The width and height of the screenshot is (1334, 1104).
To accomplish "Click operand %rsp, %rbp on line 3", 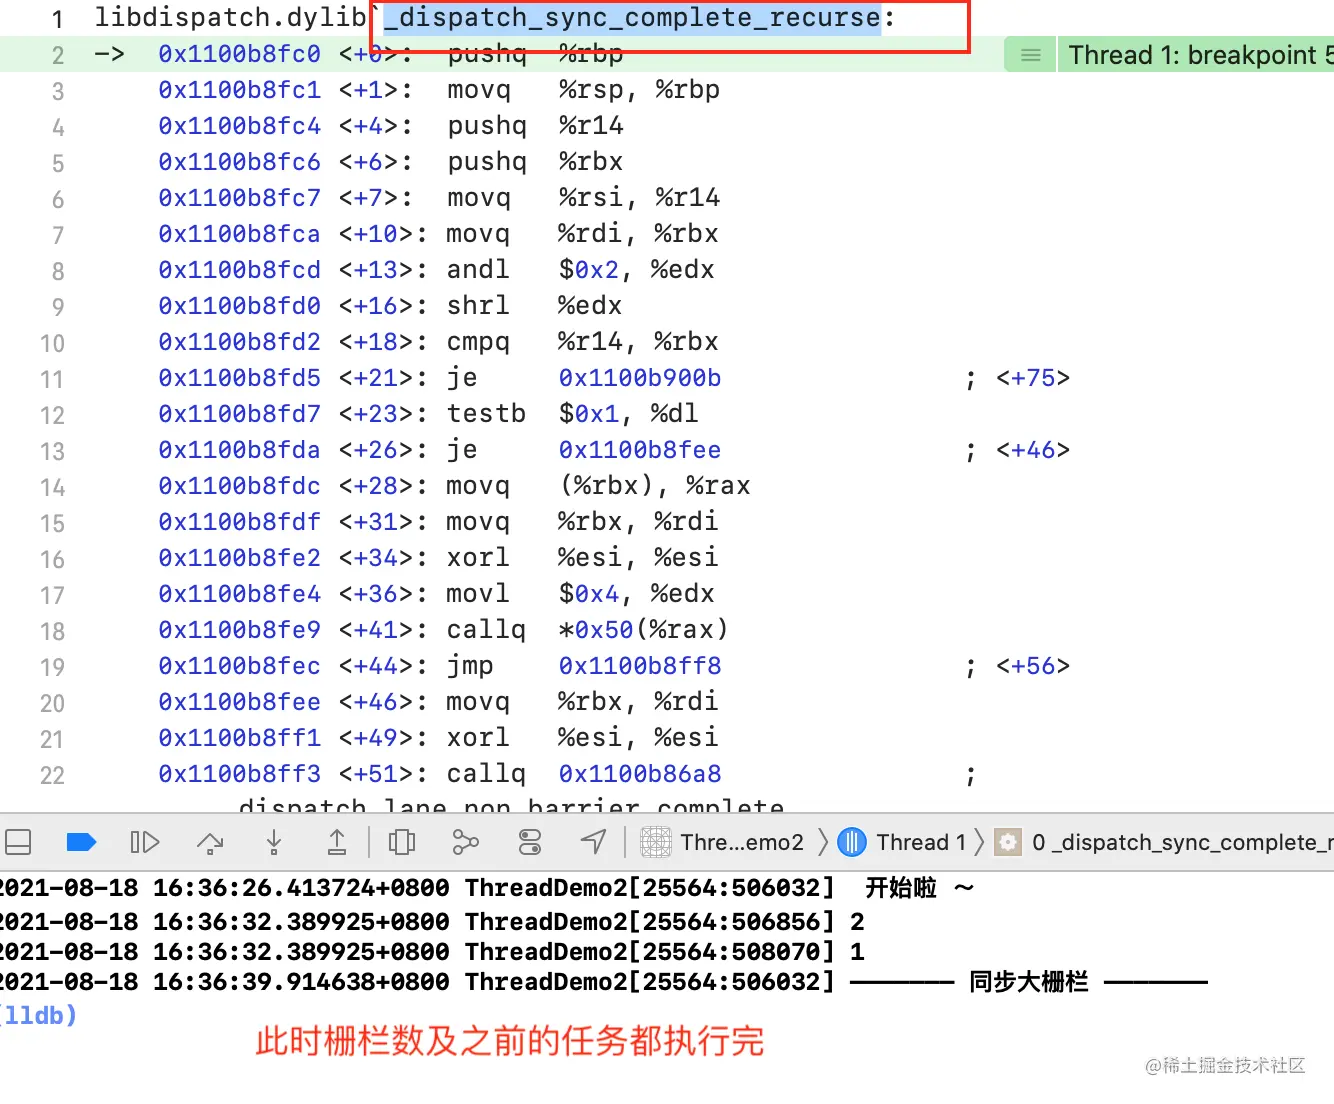I will point(639,90).
